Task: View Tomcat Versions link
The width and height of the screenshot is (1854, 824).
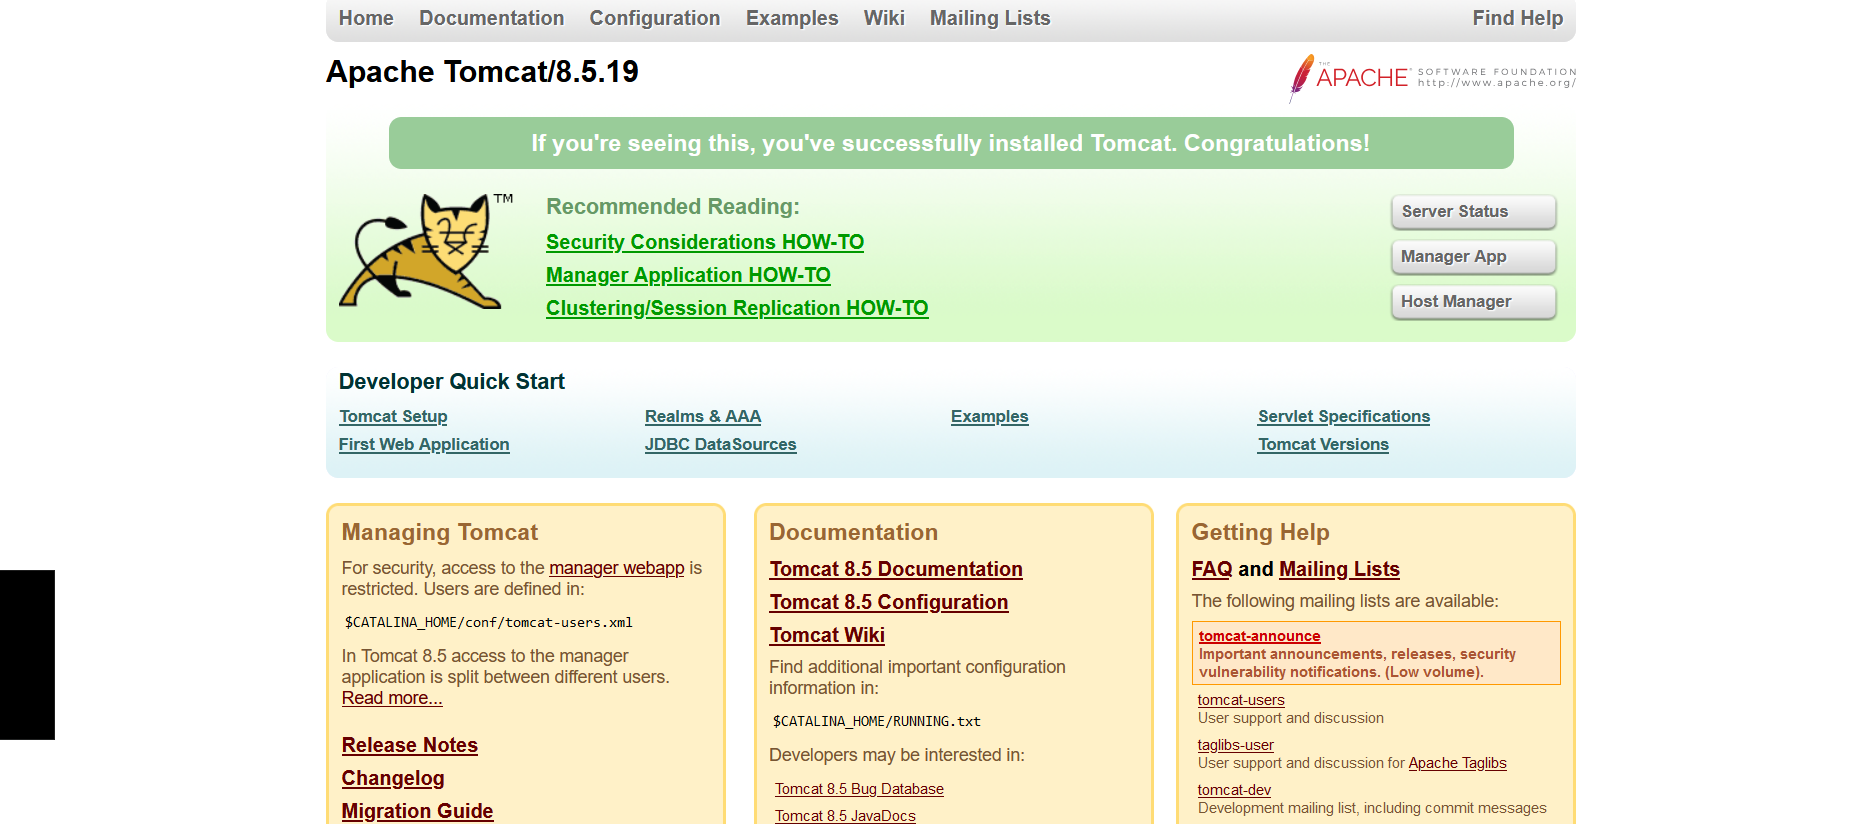Action: (1323, 444)
